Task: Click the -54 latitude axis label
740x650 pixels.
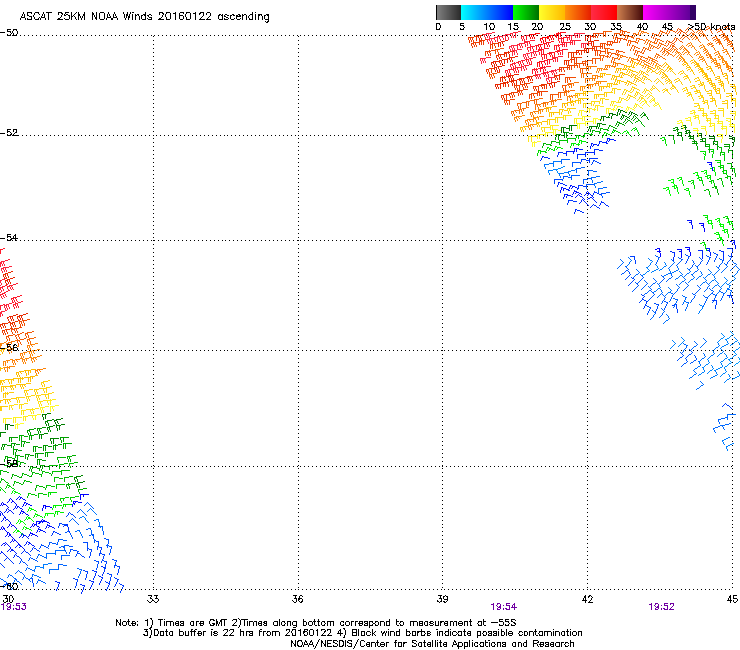Action: tap(9, 237)
